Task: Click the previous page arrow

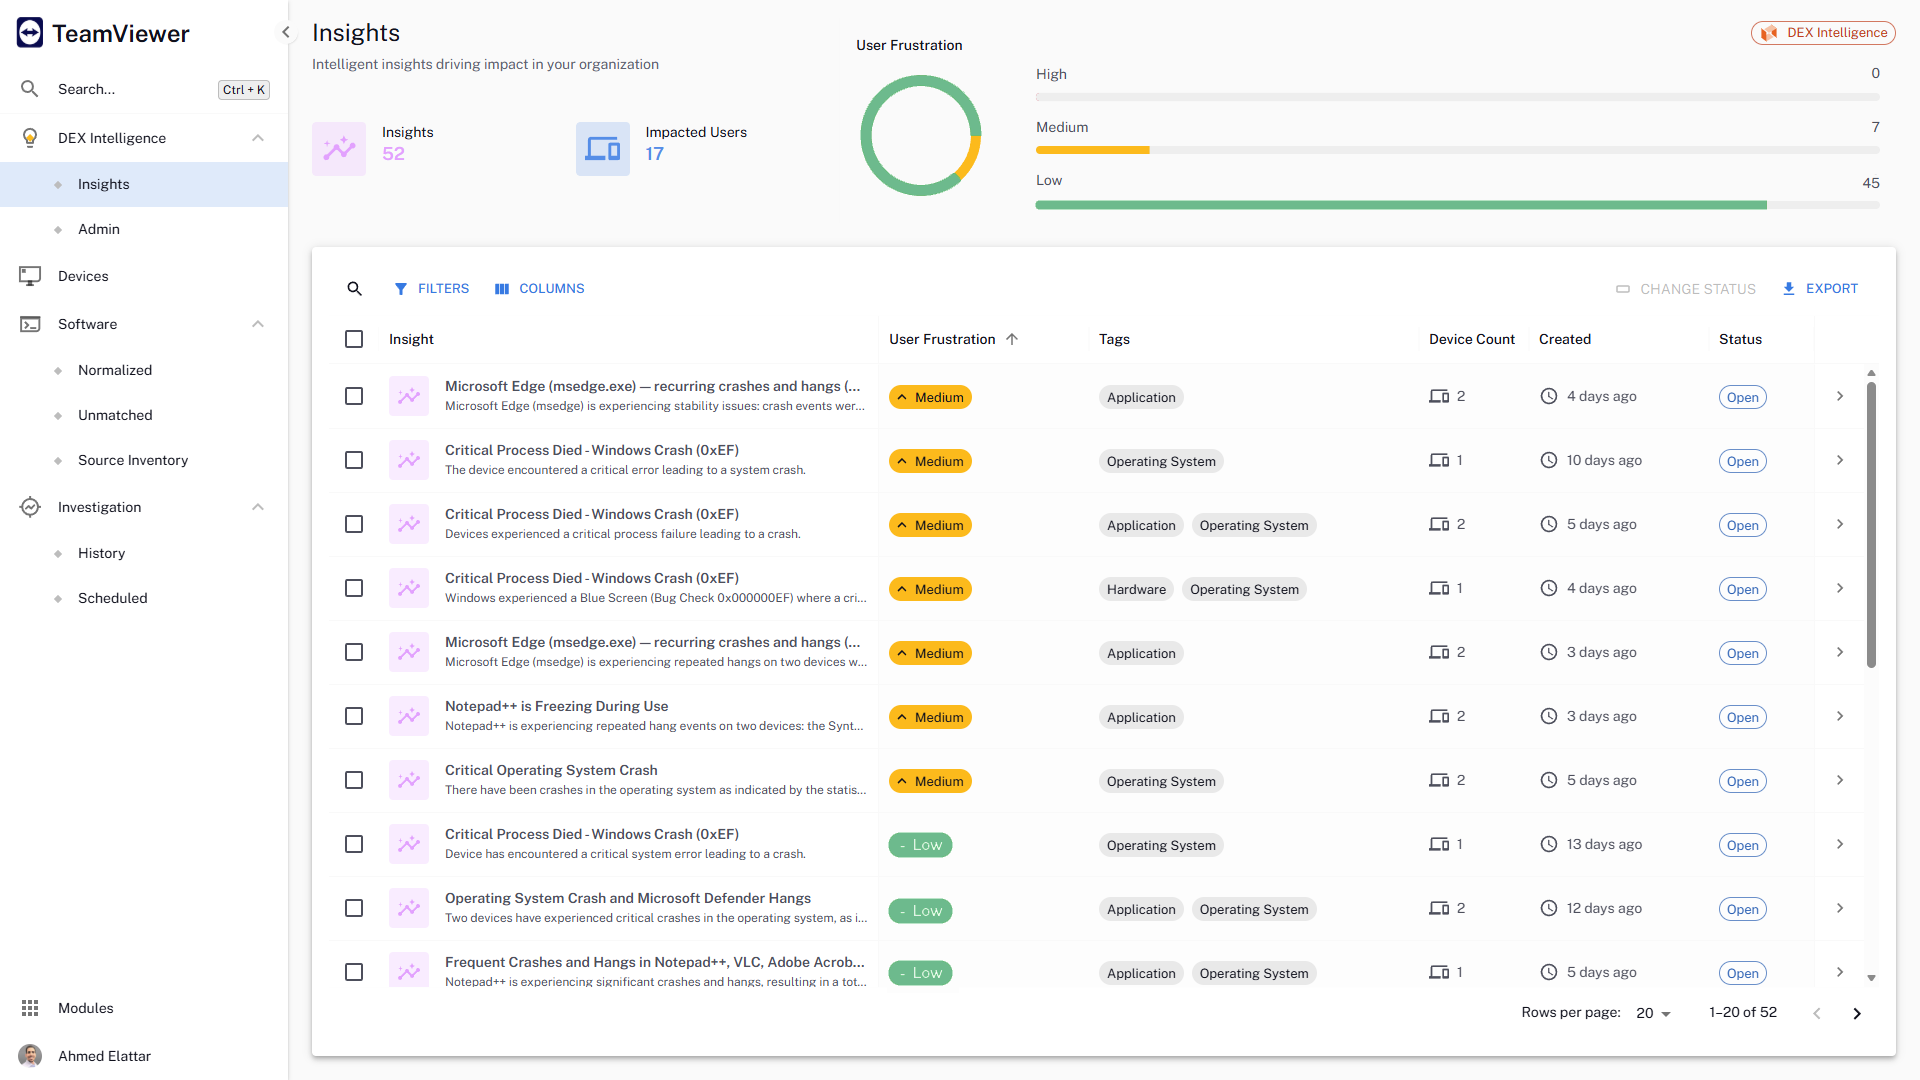Action: coord(1817,1014)
